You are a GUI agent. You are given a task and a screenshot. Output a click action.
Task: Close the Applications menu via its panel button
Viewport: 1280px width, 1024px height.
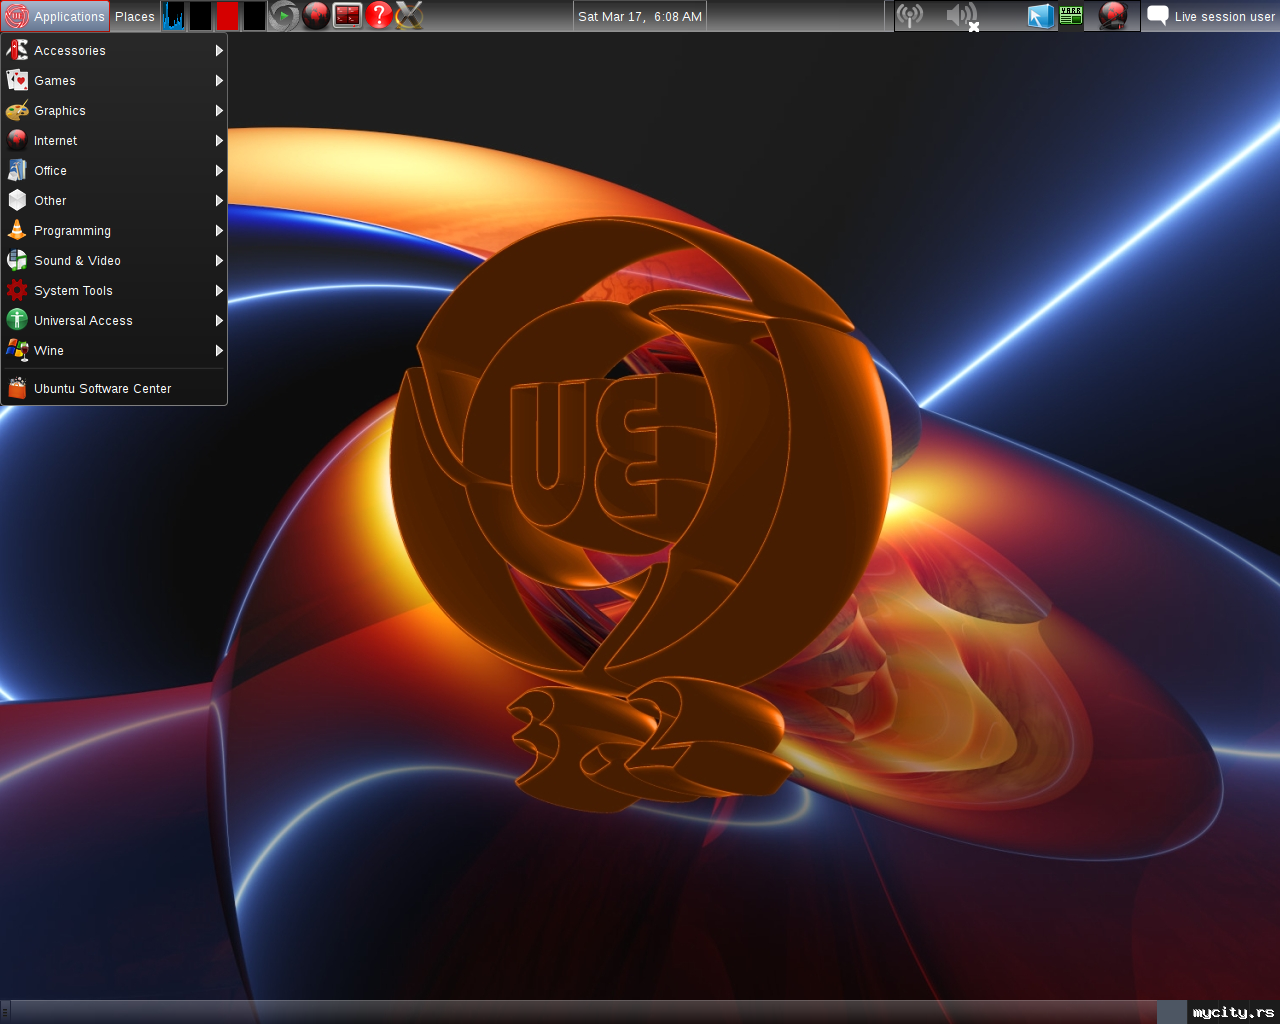[x=55, y=16]
